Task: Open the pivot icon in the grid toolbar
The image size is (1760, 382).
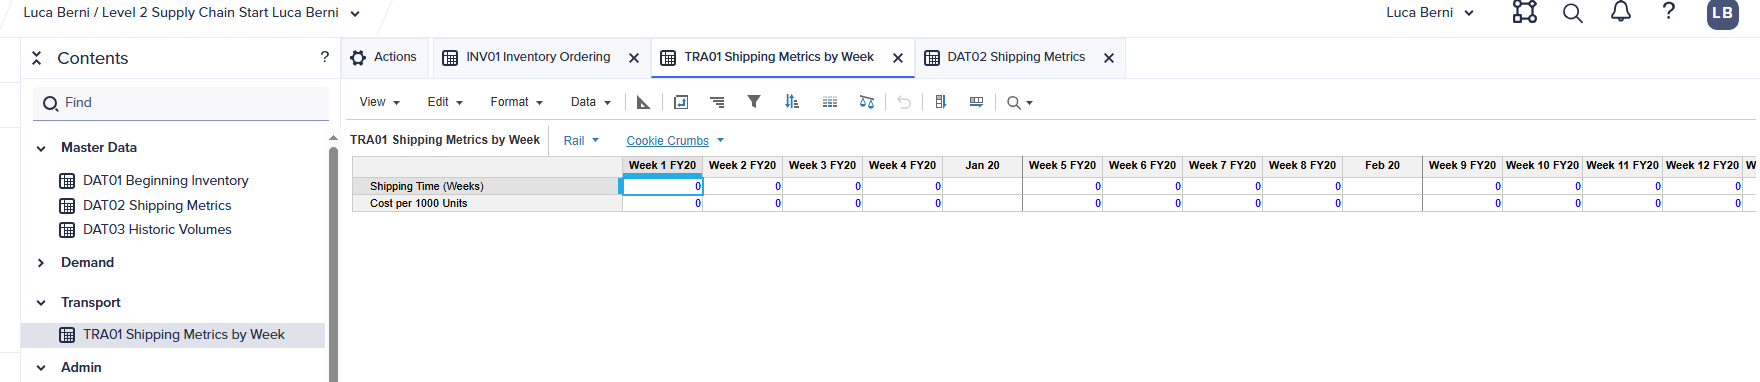Action: click(681, 102)
